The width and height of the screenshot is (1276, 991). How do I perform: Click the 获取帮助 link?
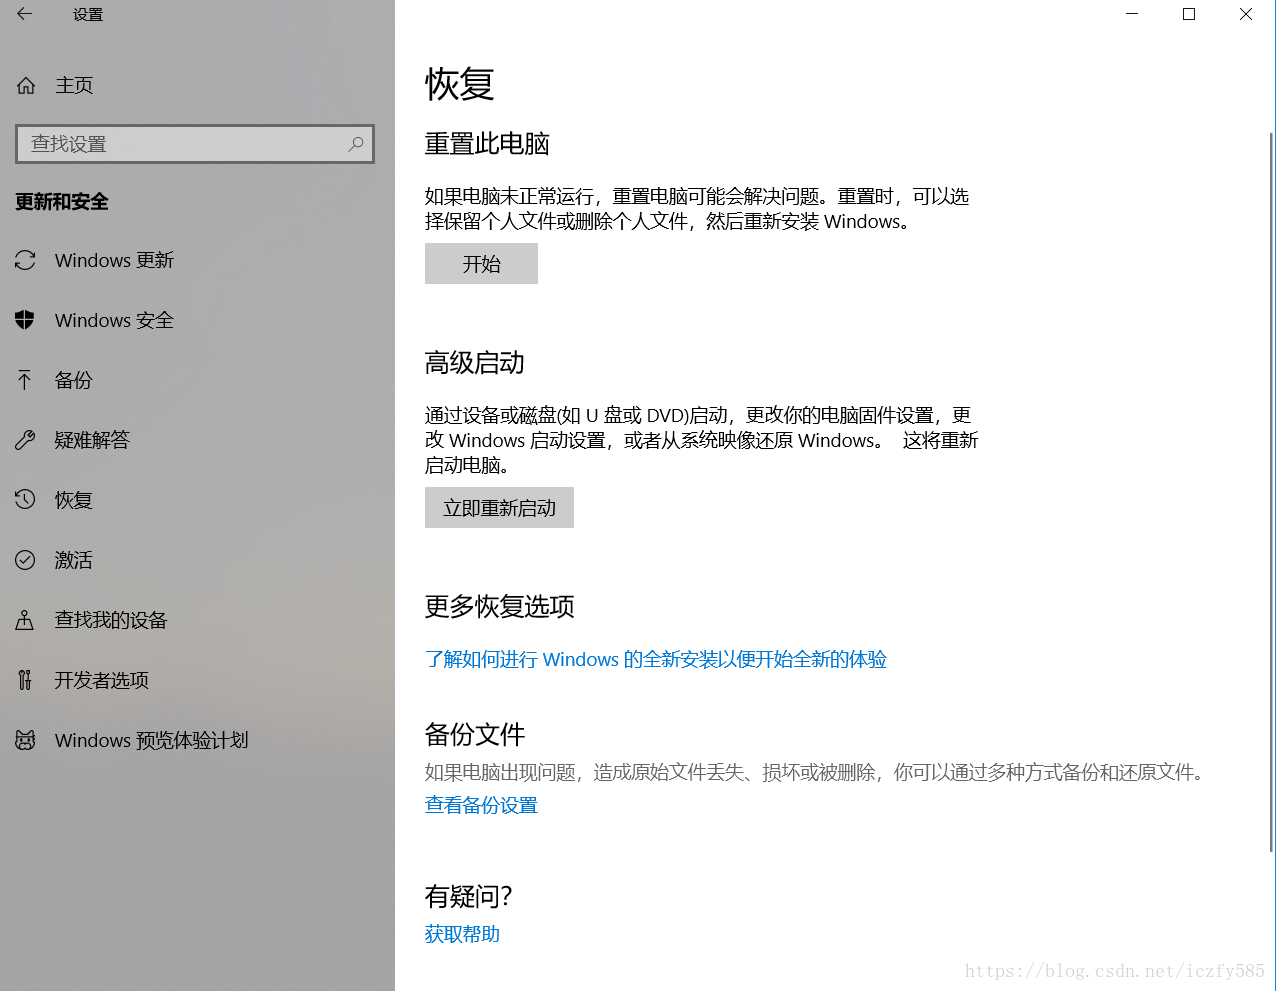[x=462, y=934]
